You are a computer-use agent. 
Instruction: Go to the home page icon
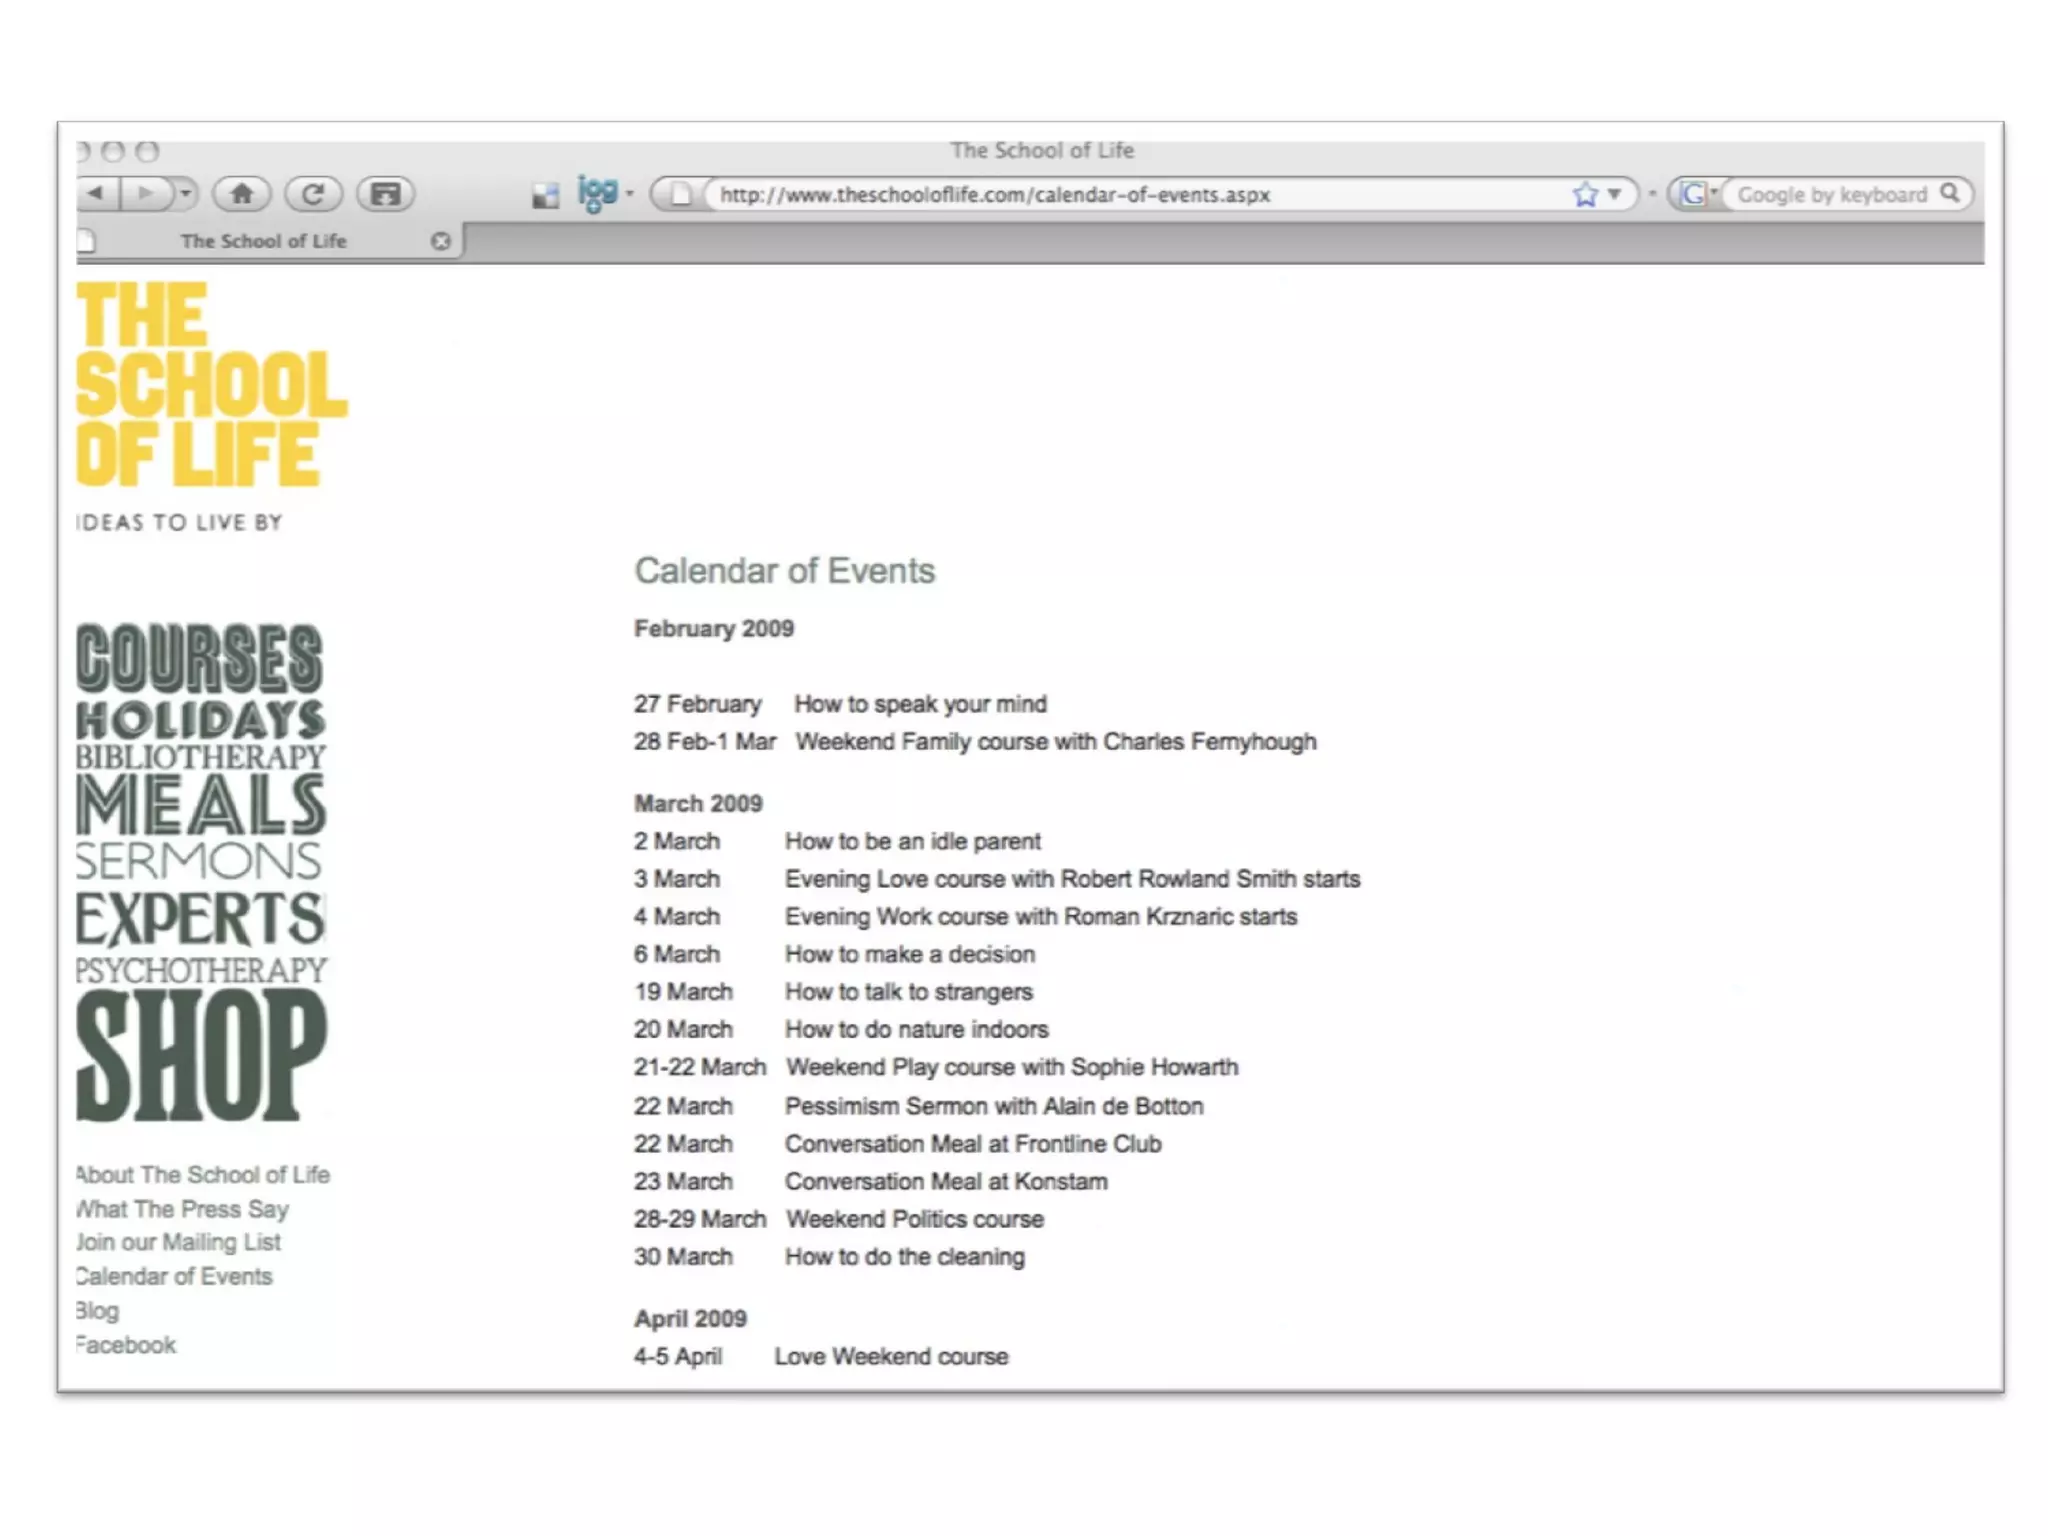(x=241, y=194)
